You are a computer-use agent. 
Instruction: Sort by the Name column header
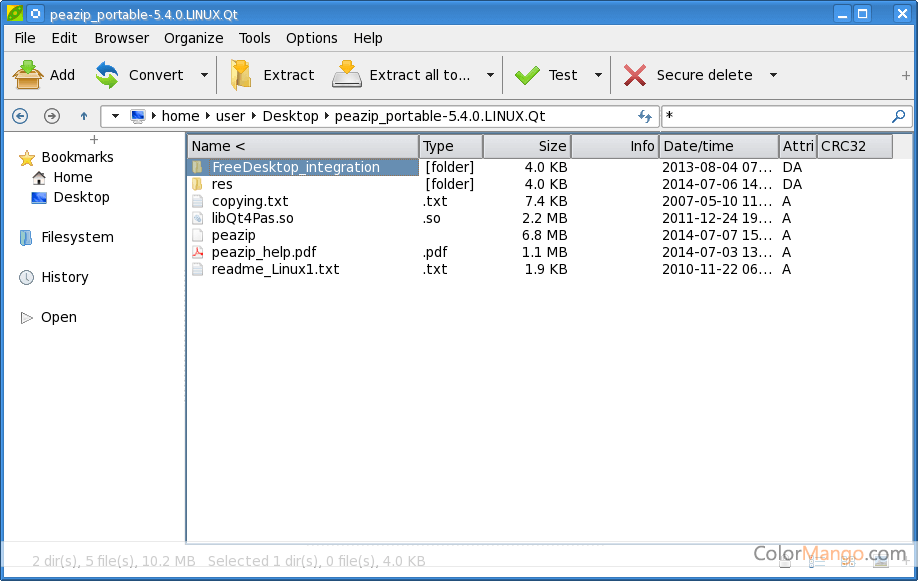pos(303,146)
